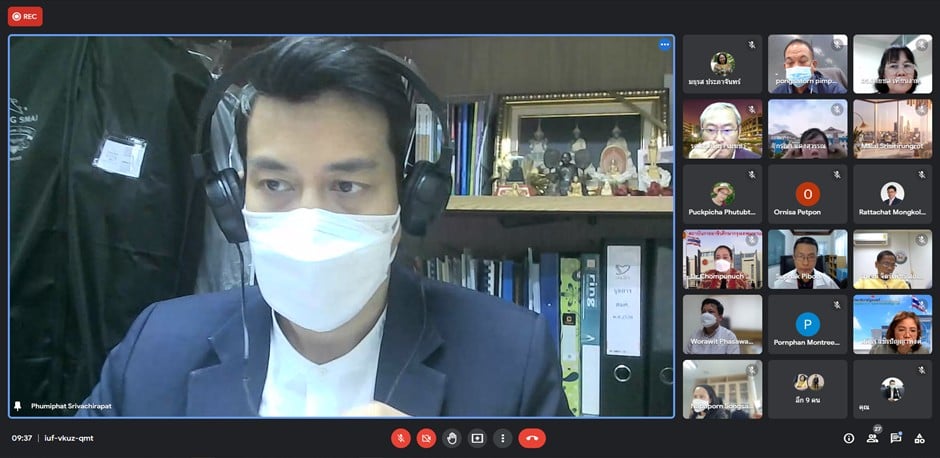
Task: Open the meeting details info icon
Action: coord(849,438)
